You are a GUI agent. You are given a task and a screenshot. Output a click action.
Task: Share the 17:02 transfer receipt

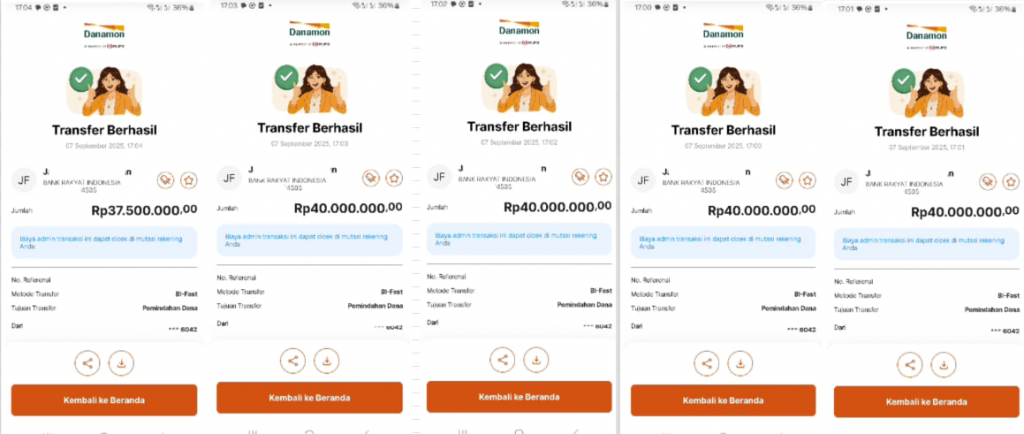503,360
